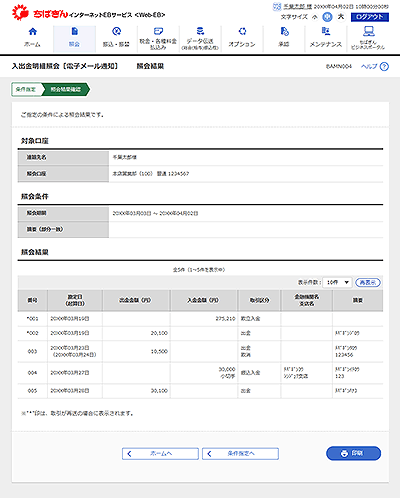Open the データ伝送 data transmission icon

pos(200,31)
